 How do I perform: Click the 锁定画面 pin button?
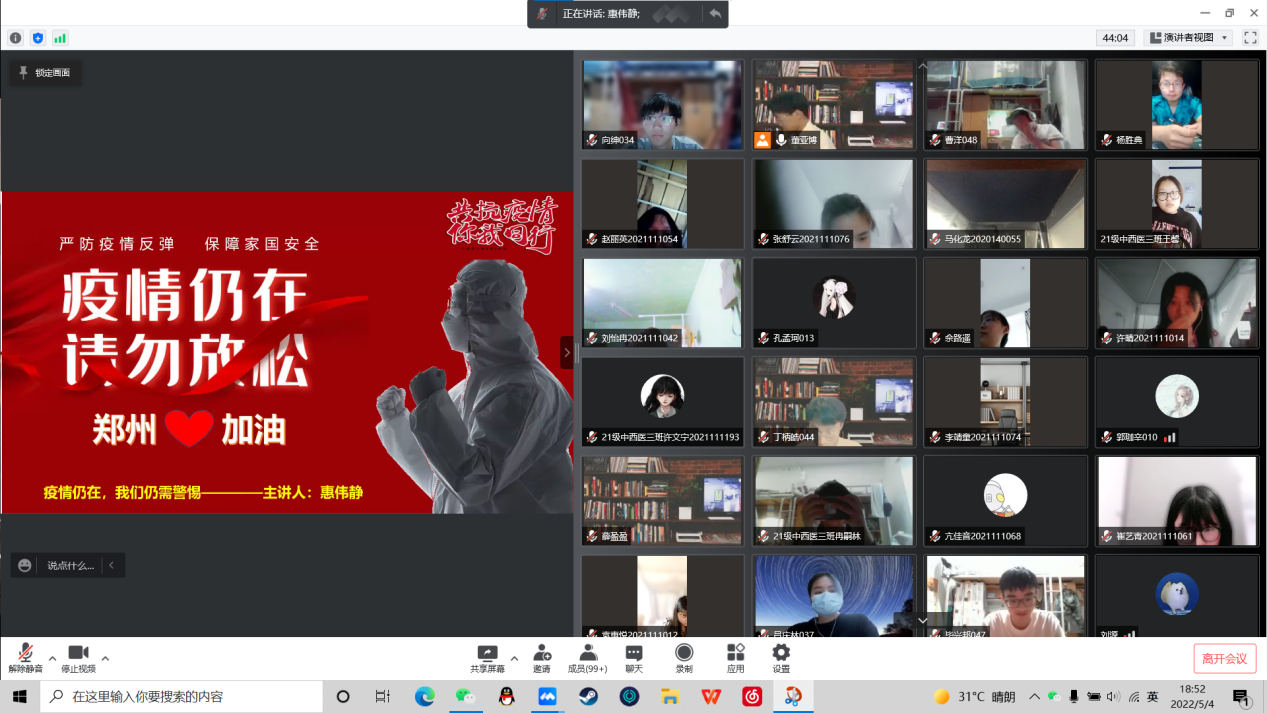45,73
